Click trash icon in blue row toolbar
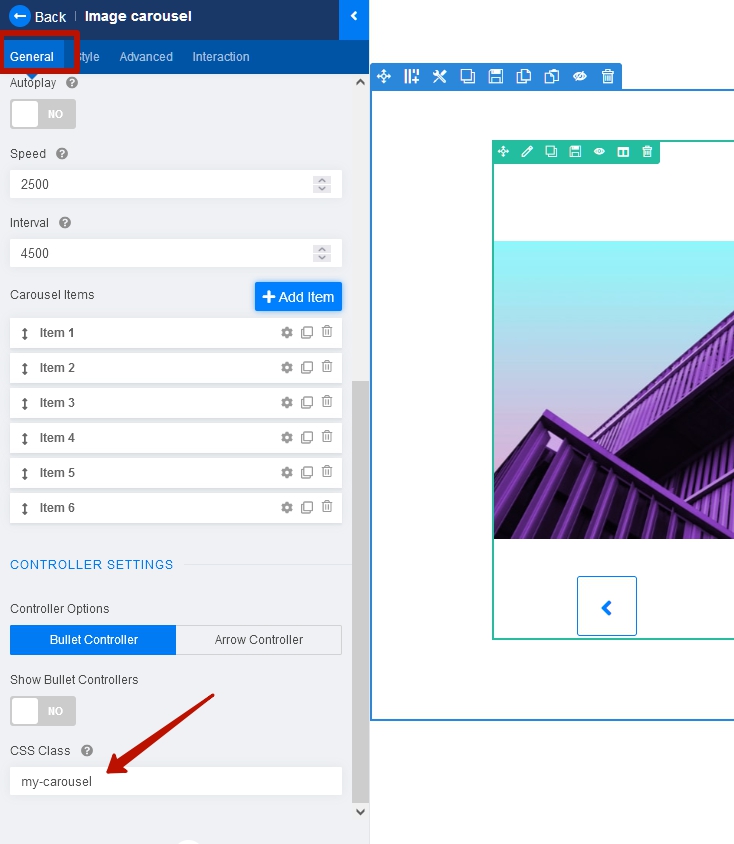The width and height of the screenshot is (734, 844). [608, 77]
